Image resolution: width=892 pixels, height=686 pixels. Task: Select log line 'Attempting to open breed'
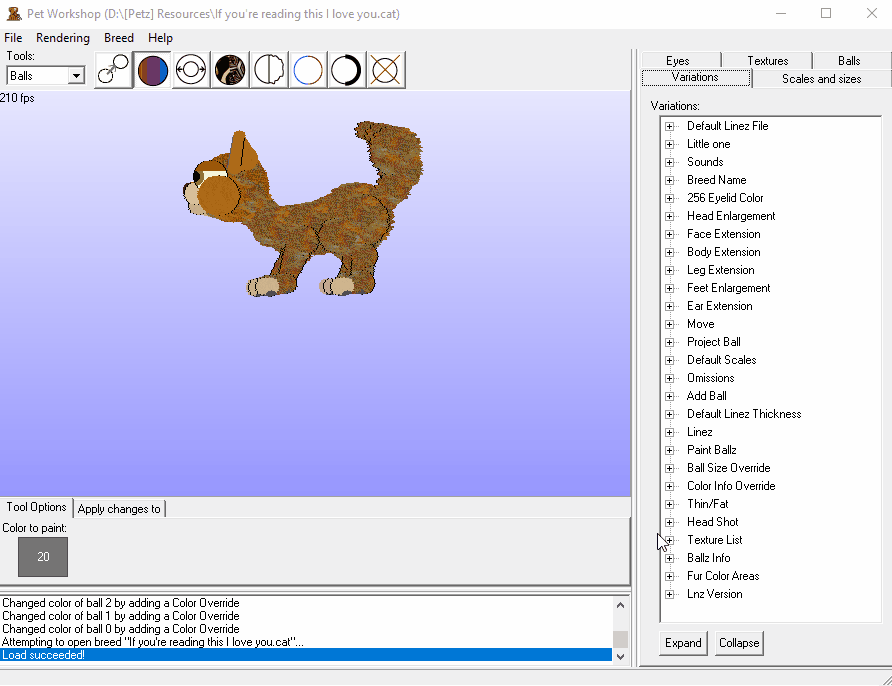click(306, 642)
